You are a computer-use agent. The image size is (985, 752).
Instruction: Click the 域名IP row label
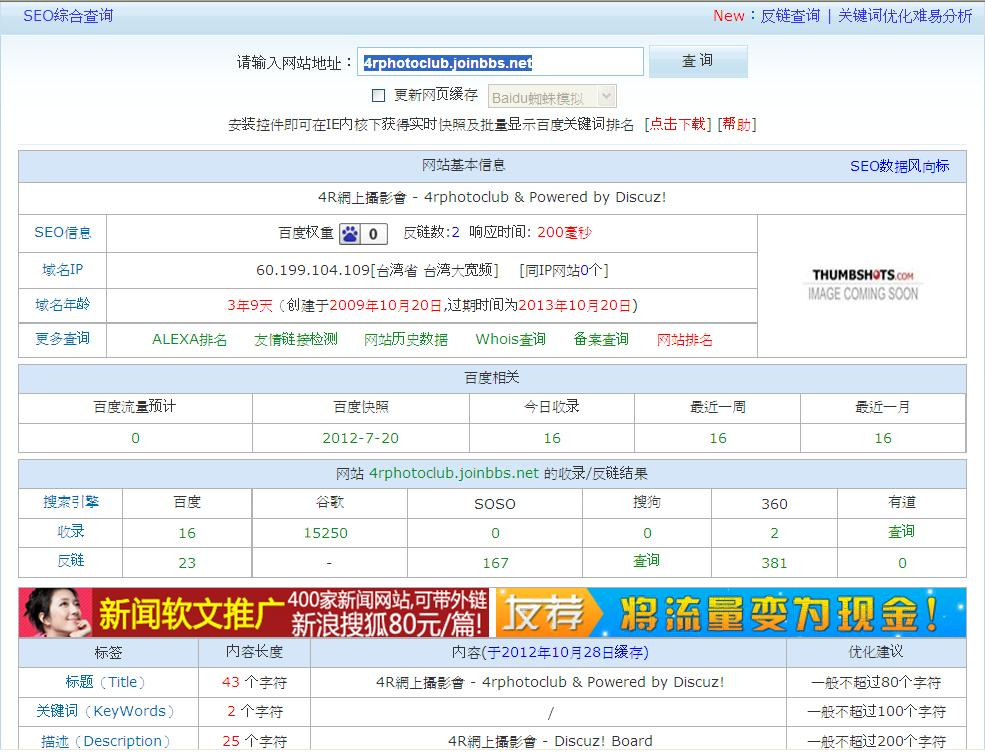coord(63,270)
